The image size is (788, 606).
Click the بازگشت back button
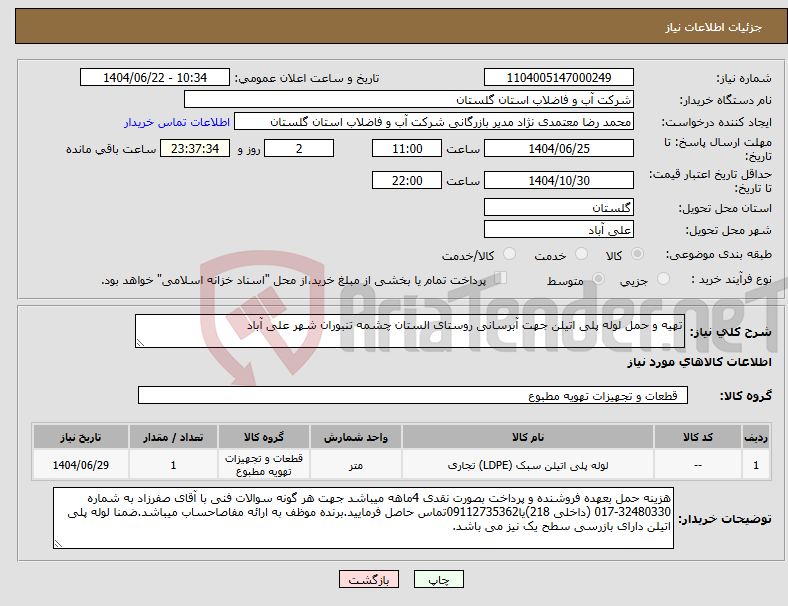point(369,579)
